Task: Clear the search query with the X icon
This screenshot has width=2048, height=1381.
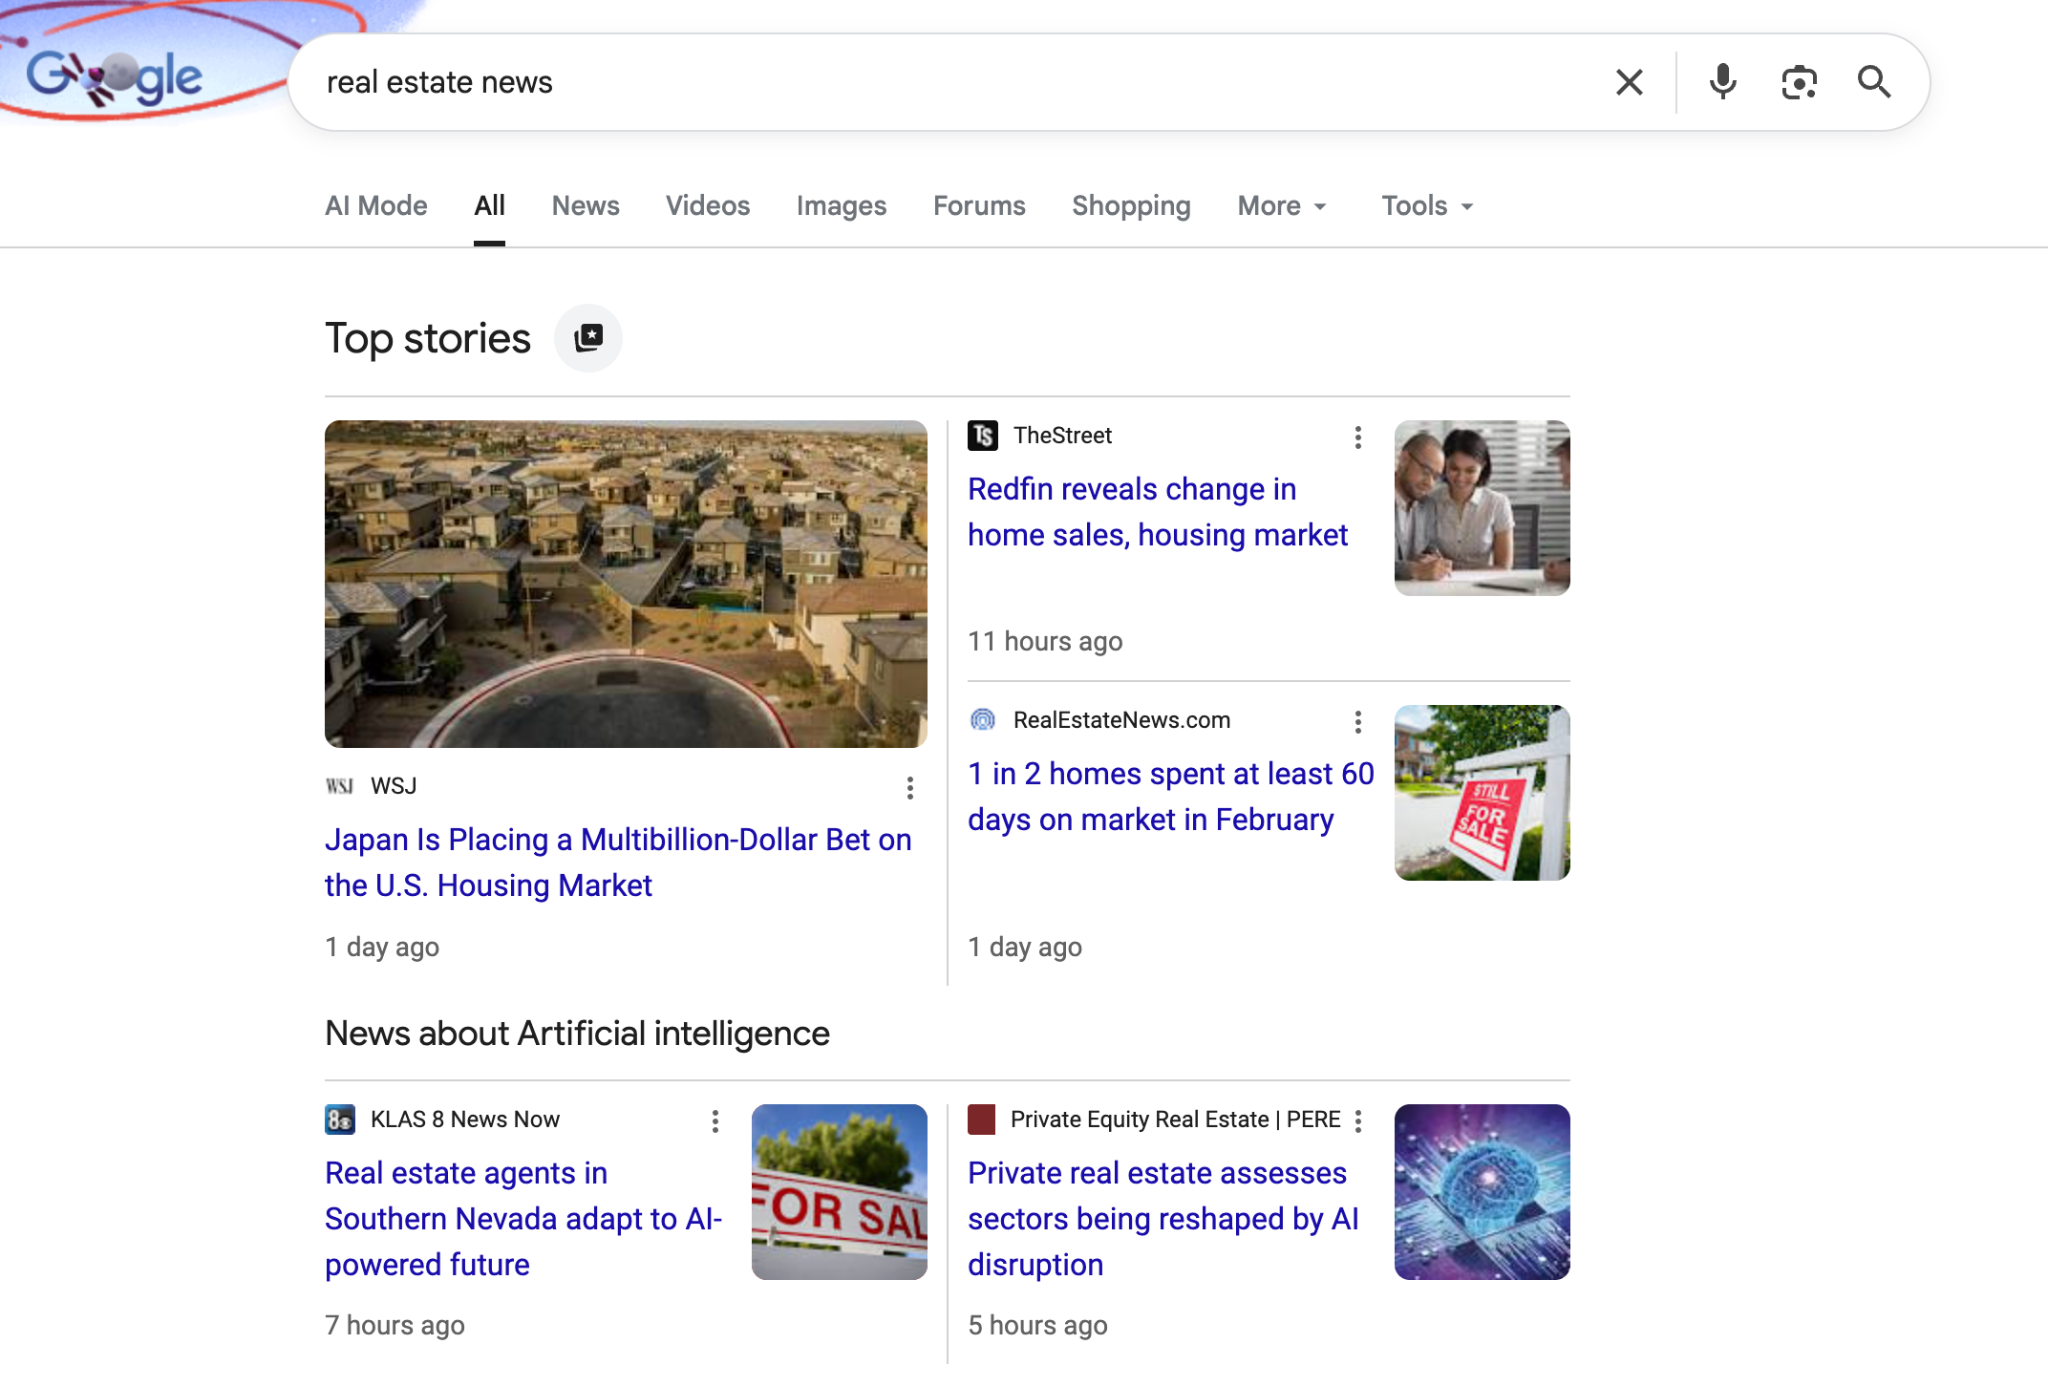Action: point(1629,81)
